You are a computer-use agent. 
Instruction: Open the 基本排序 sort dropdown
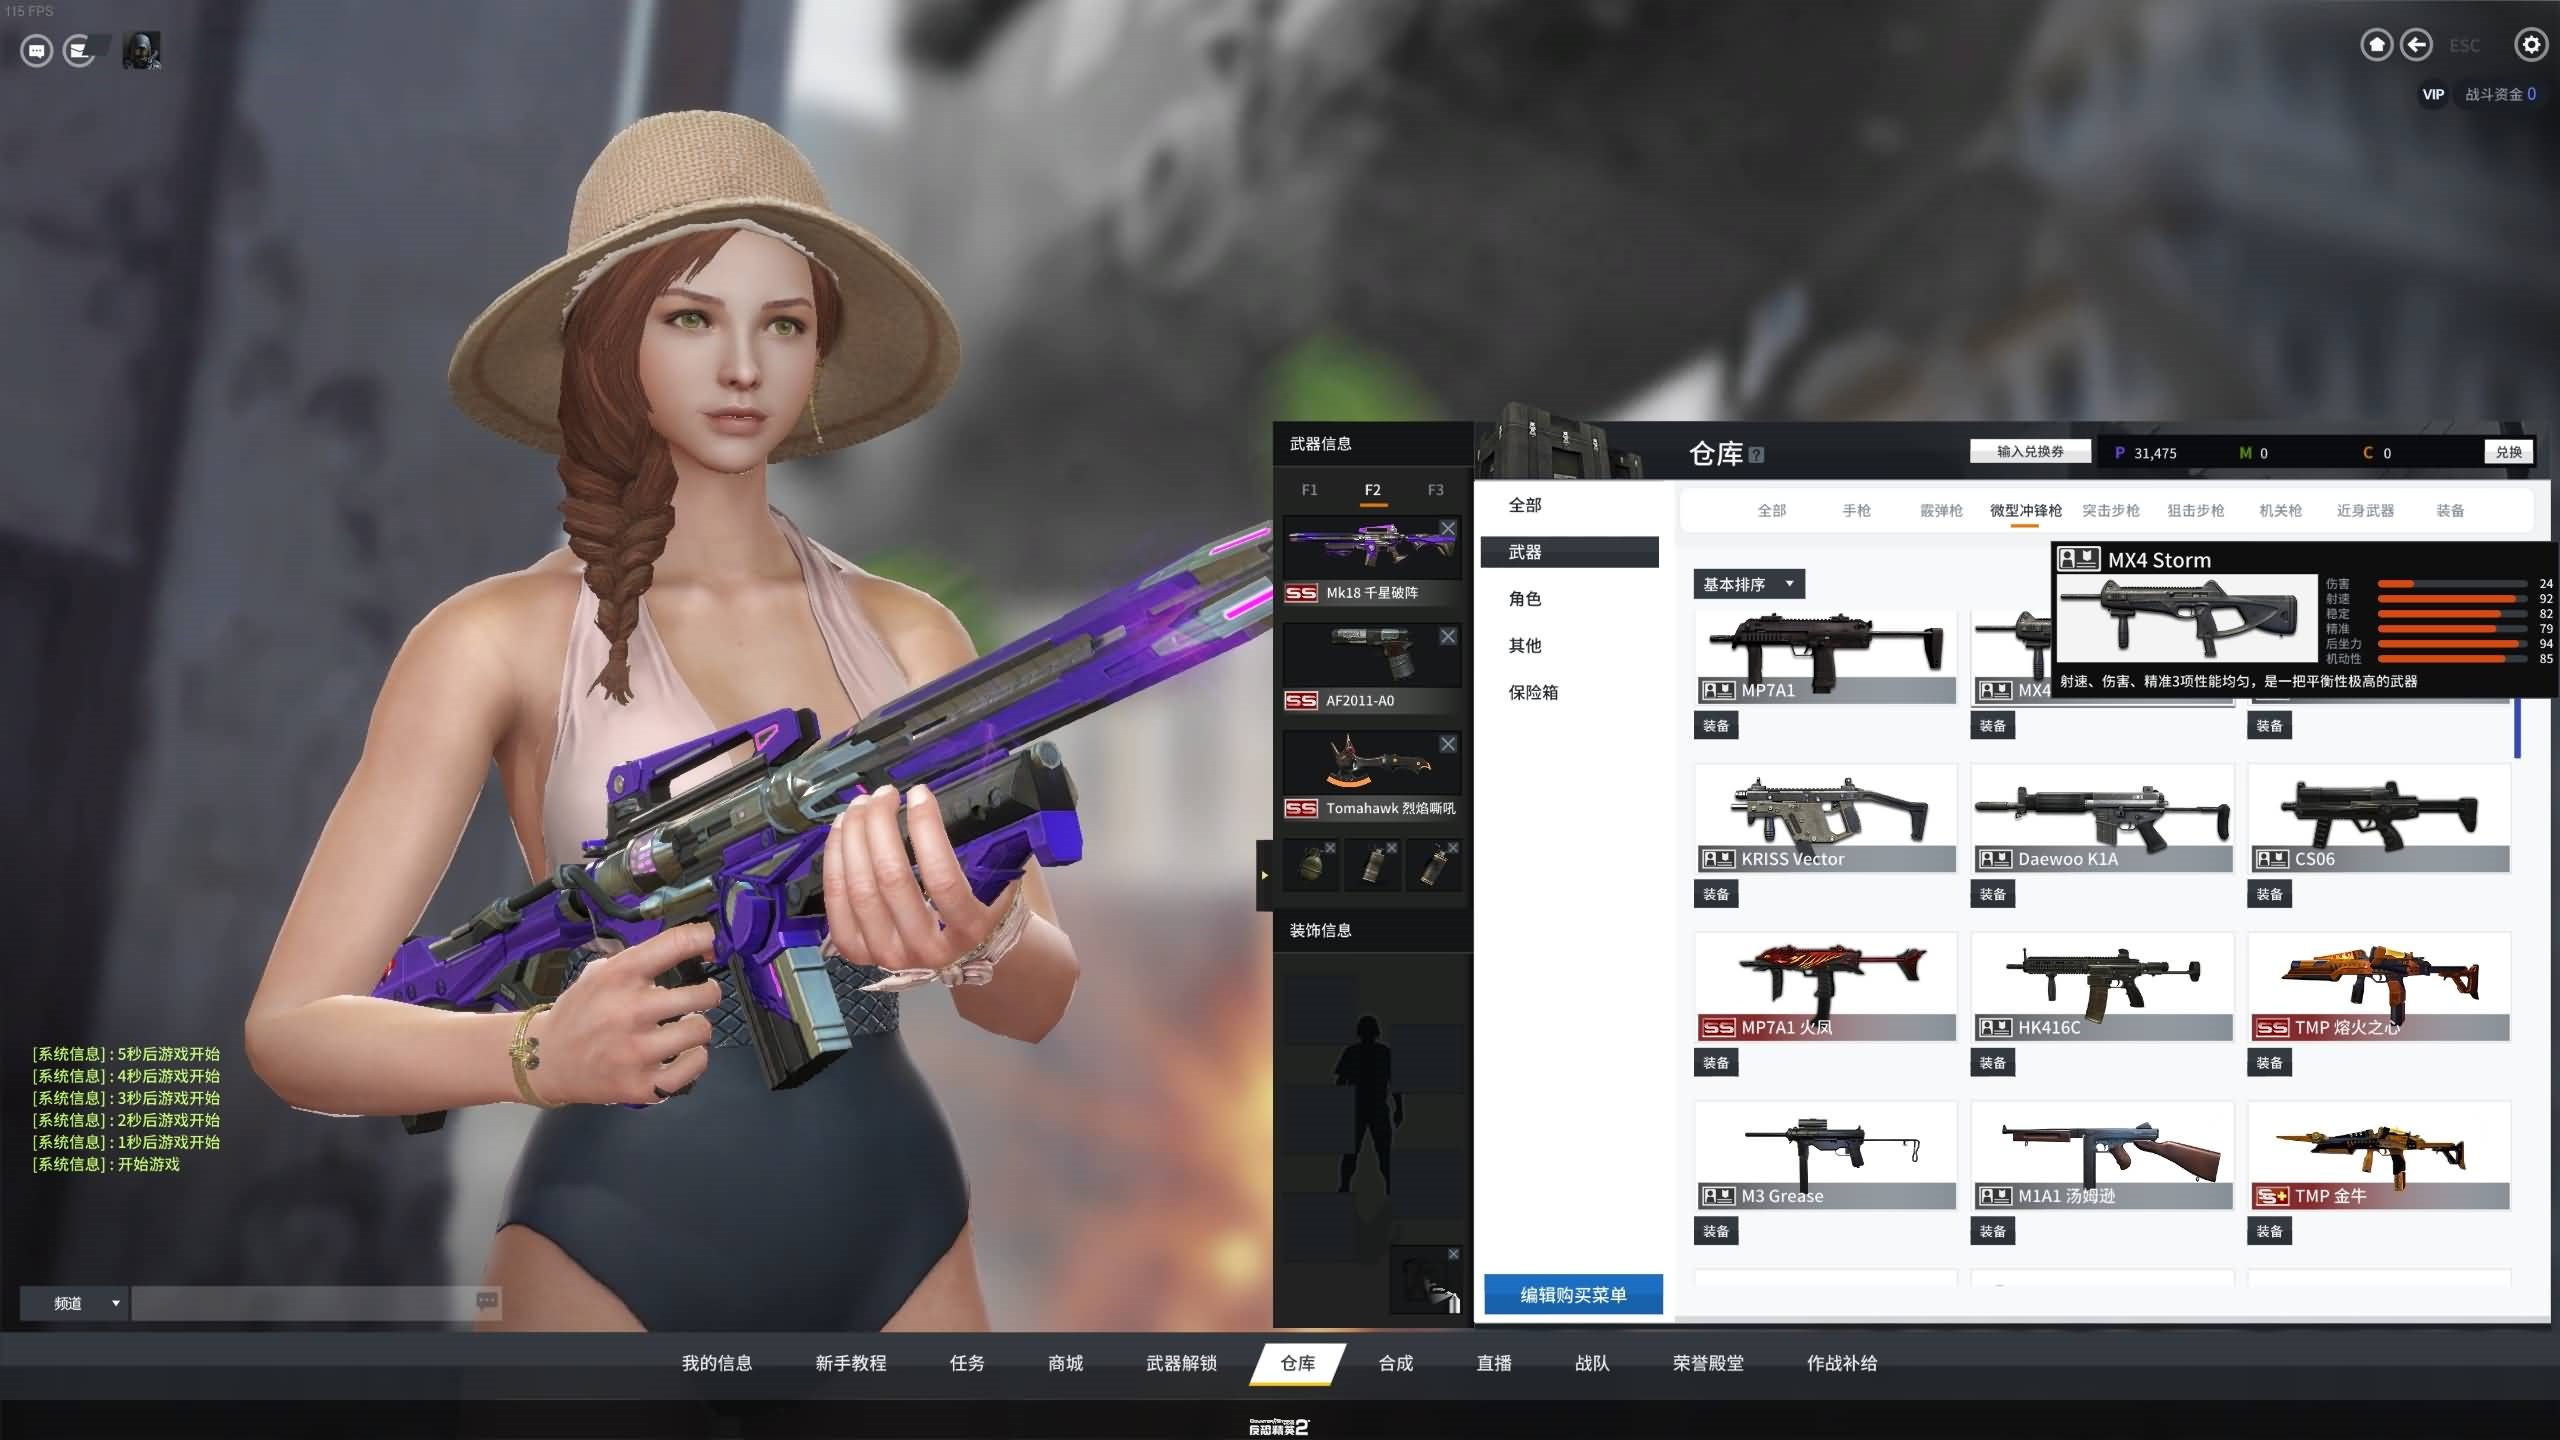click(x=1748, y=584)
